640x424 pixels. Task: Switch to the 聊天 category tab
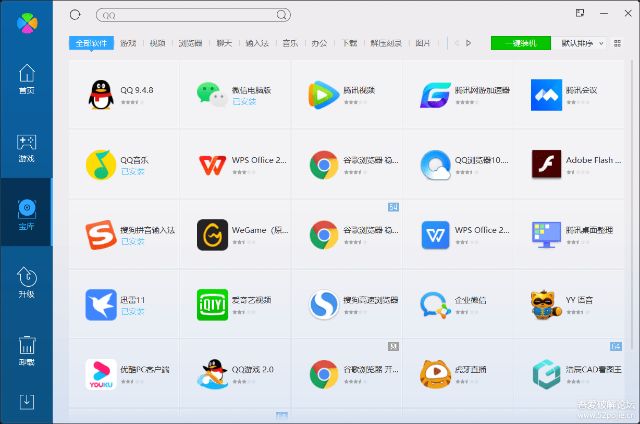coord(224,43)
